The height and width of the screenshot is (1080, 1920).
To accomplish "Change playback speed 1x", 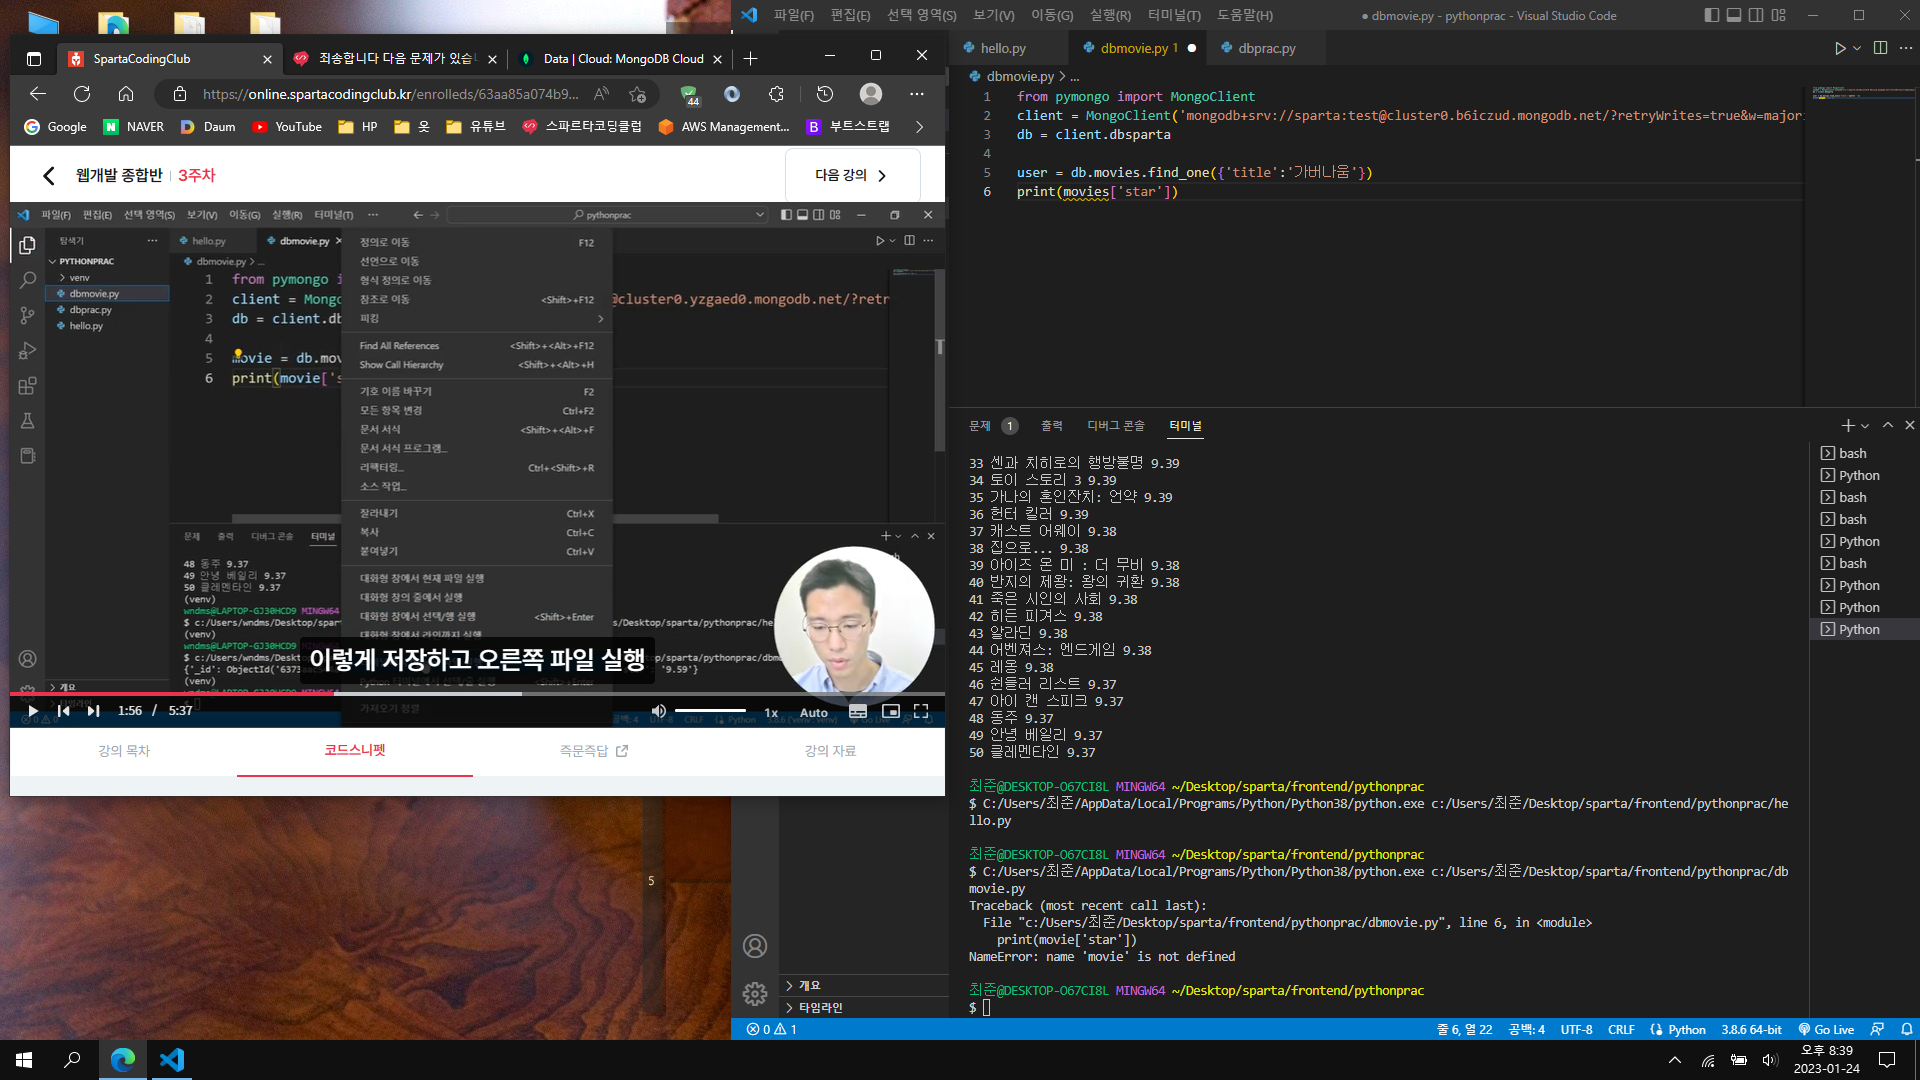I will [771, 712].
